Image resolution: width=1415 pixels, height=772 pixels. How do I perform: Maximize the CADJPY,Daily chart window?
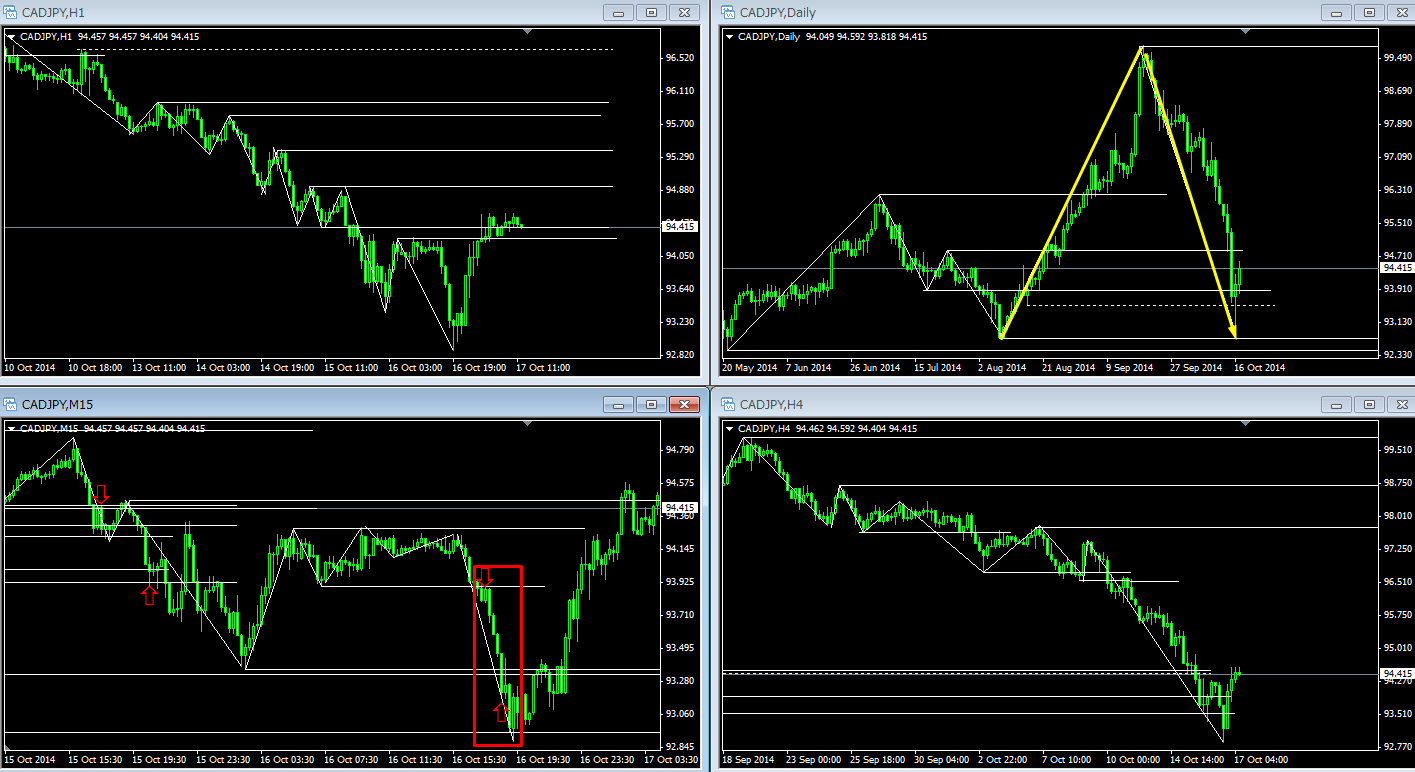point(1367,13)
